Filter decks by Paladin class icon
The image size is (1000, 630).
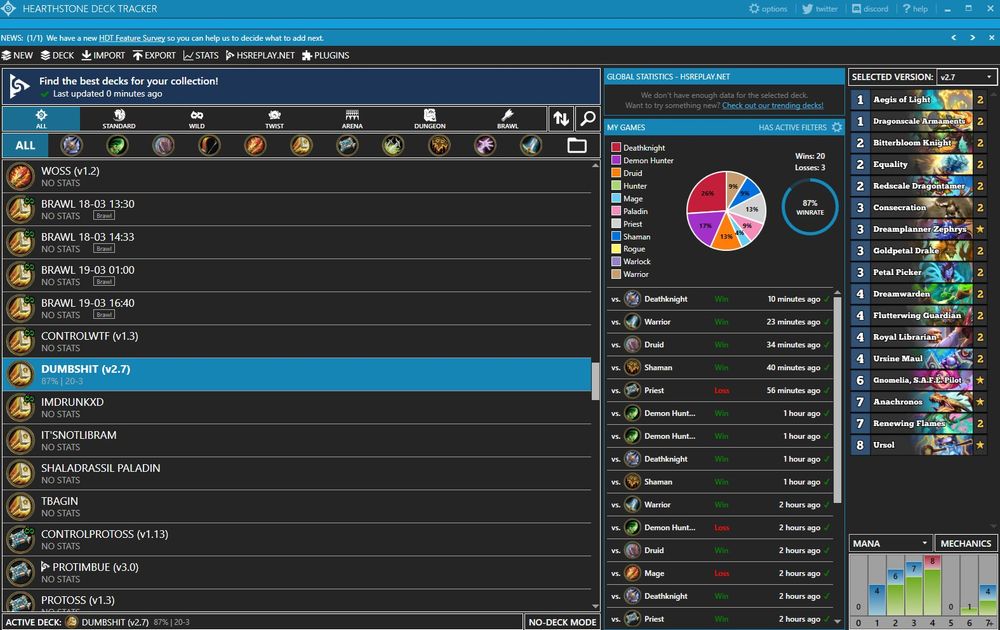pos(301,145)
